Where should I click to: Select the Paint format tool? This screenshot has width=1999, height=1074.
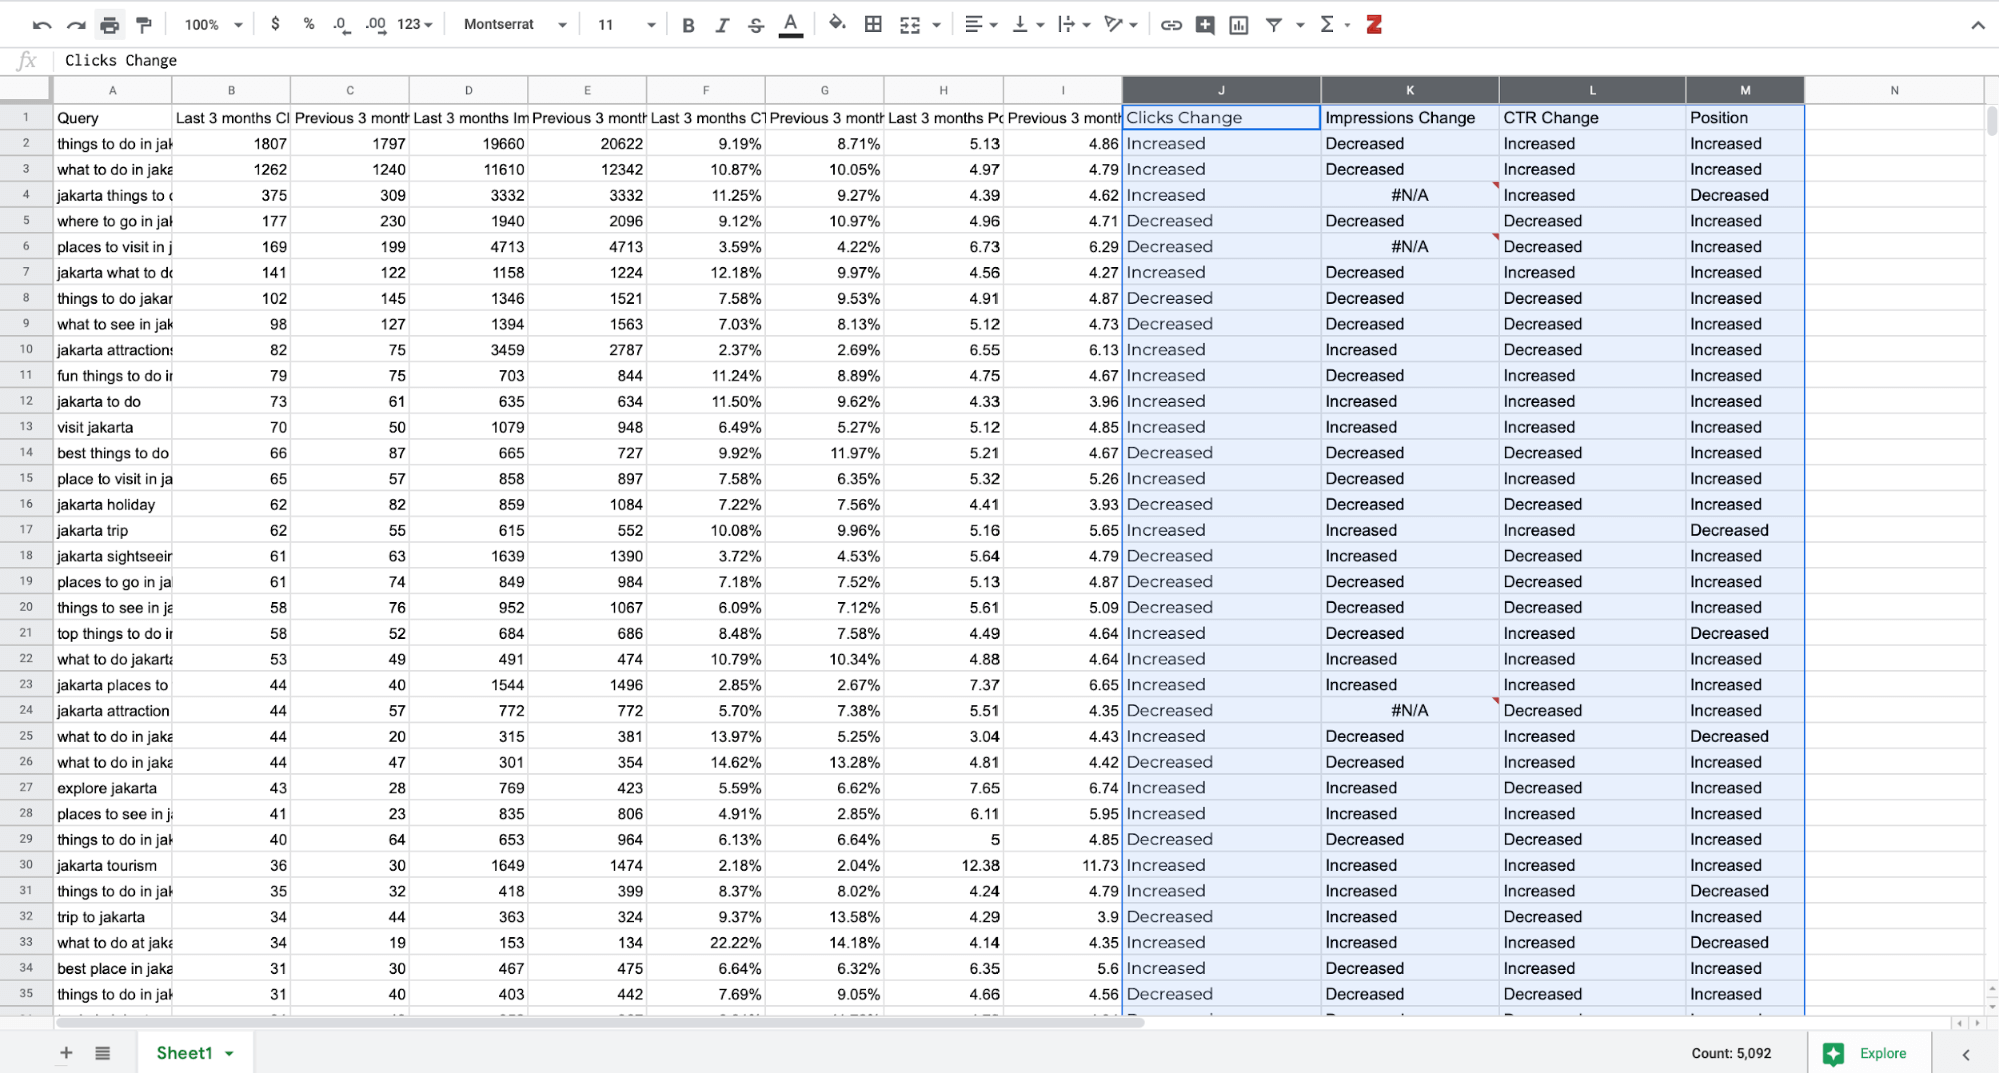[143, 24]
